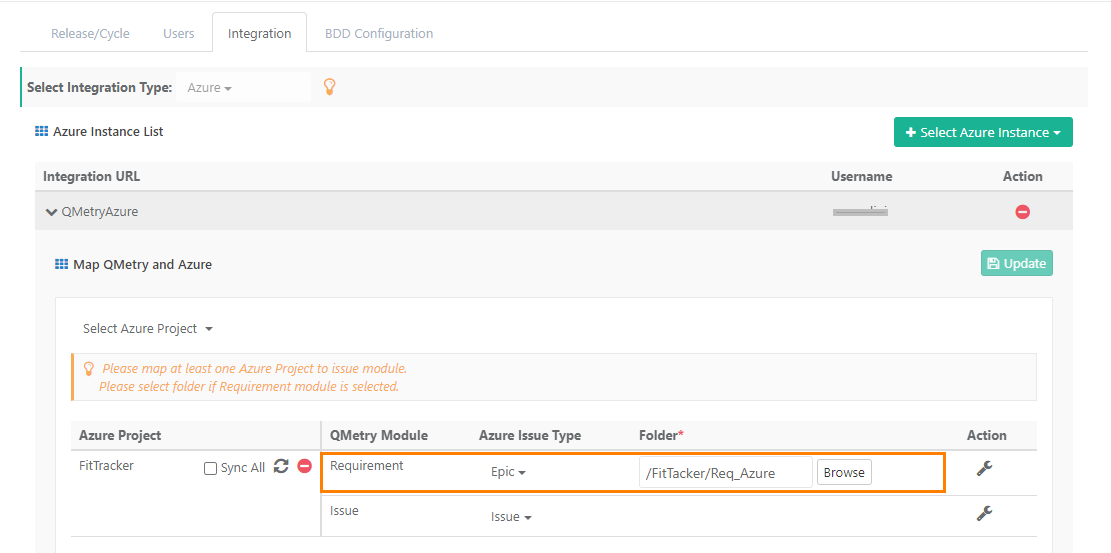
Task: Open wrench settings for Issue row
Action: (984, 513)
